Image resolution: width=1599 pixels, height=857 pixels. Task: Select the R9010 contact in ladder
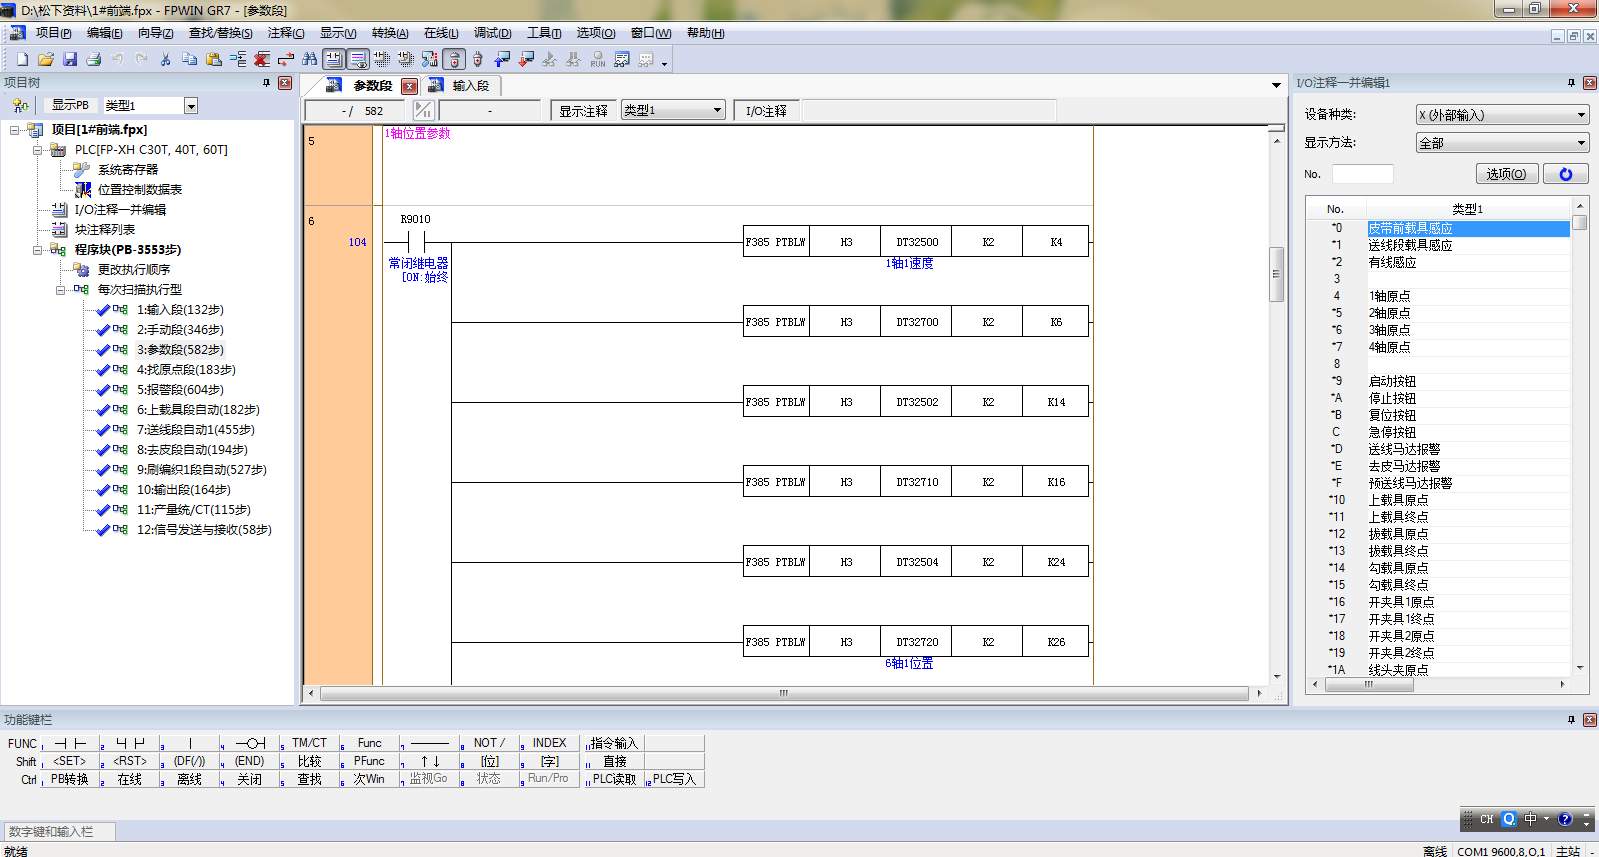point(416,242)
